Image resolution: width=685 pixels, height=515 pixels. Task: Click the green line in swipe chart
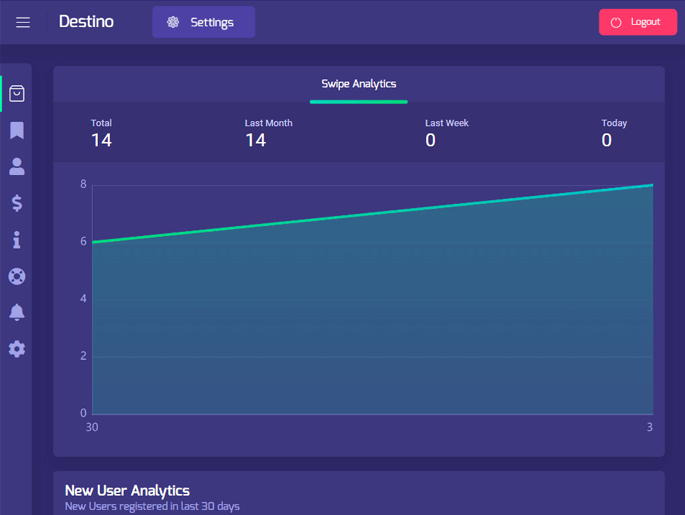[372, 213]
